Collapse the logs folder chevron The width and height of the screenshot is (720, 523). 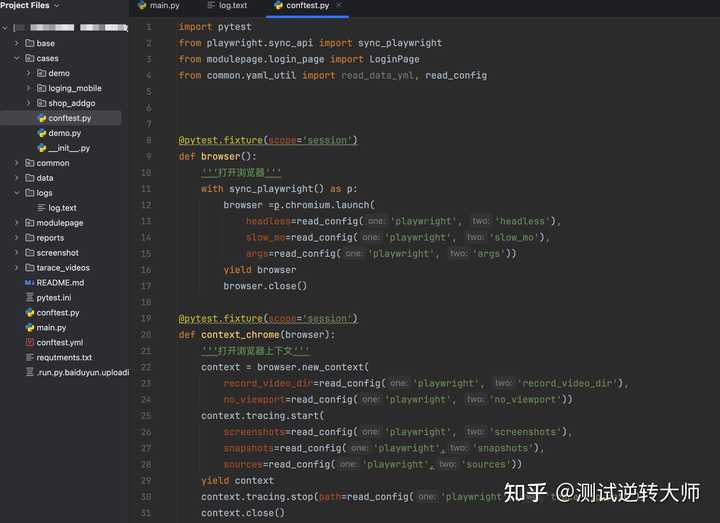pos(17,193)
